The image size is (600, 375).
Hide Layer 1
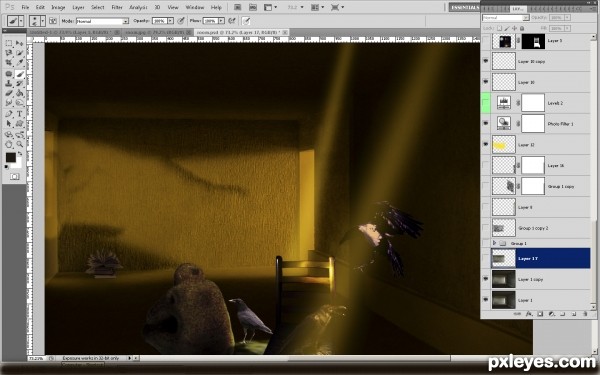486,300
